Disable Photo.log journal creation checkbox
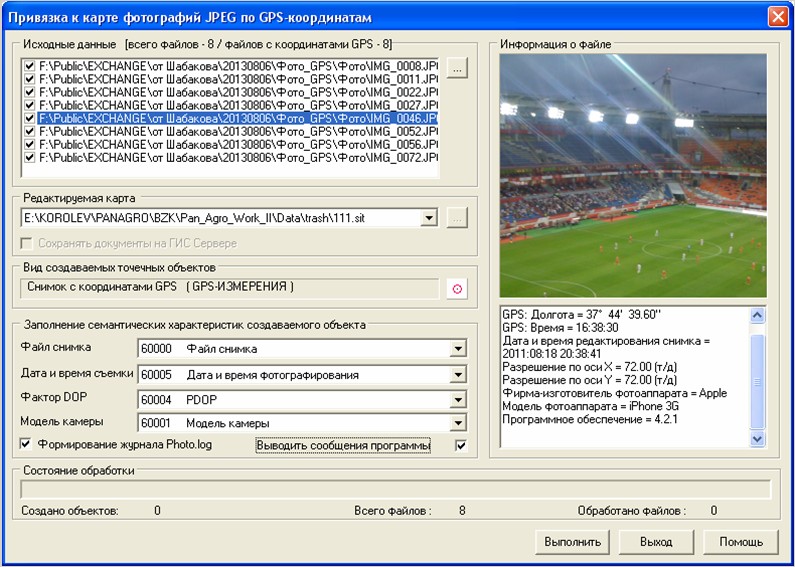 coord(26,444)
